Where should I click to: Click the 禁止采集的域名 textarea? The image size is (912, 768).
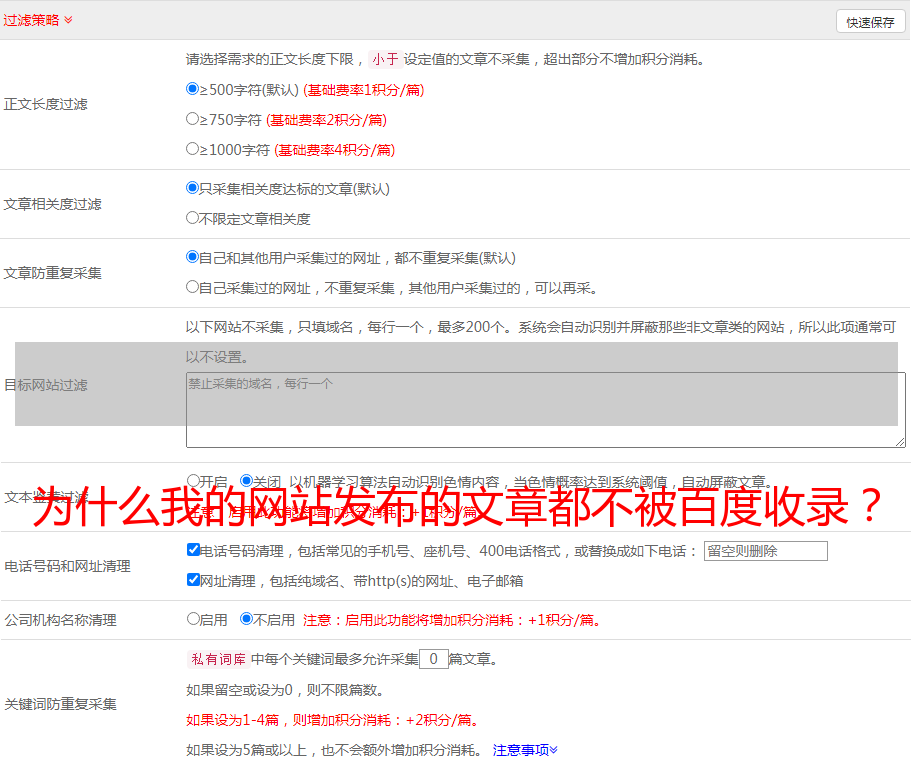[x=545, y=410]
